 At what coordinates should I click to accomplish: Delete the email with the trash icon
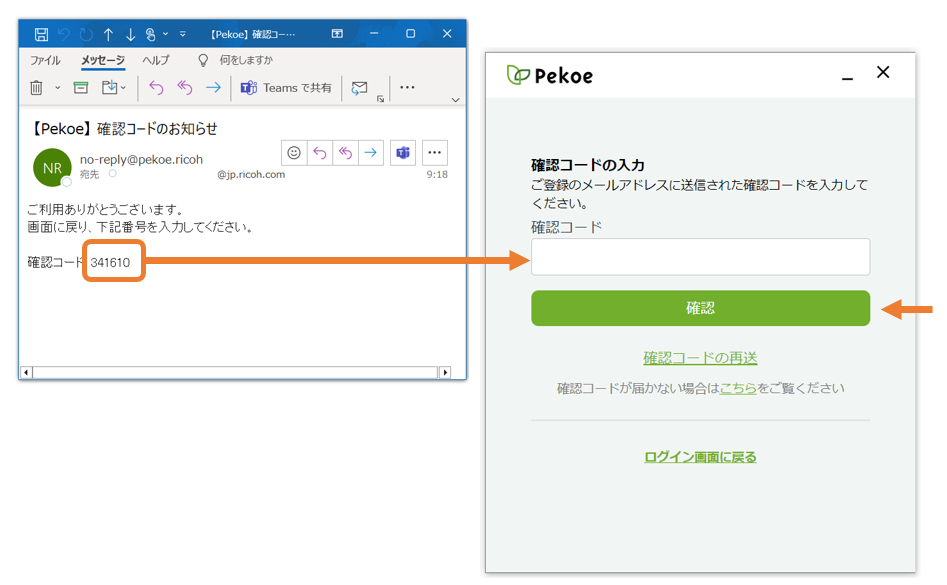coord(36,88)
